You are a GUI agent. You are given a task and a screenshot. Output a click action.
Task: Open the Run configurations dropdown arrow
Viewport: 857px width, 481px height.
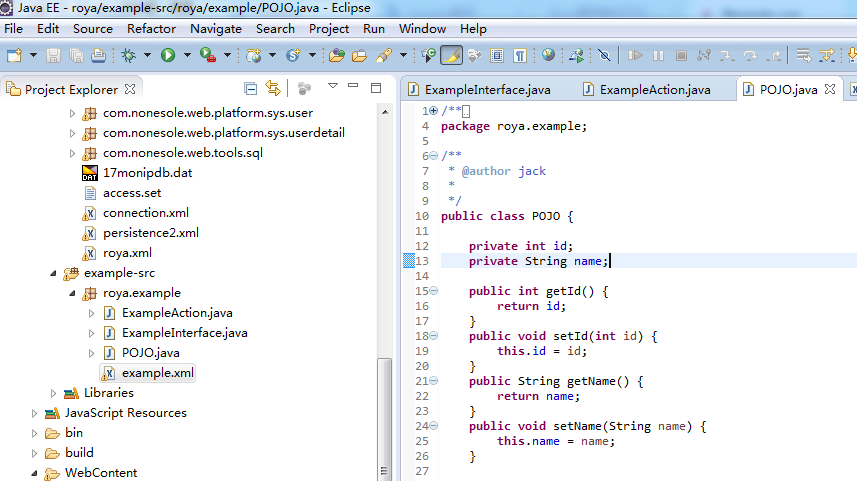[187, 55]
